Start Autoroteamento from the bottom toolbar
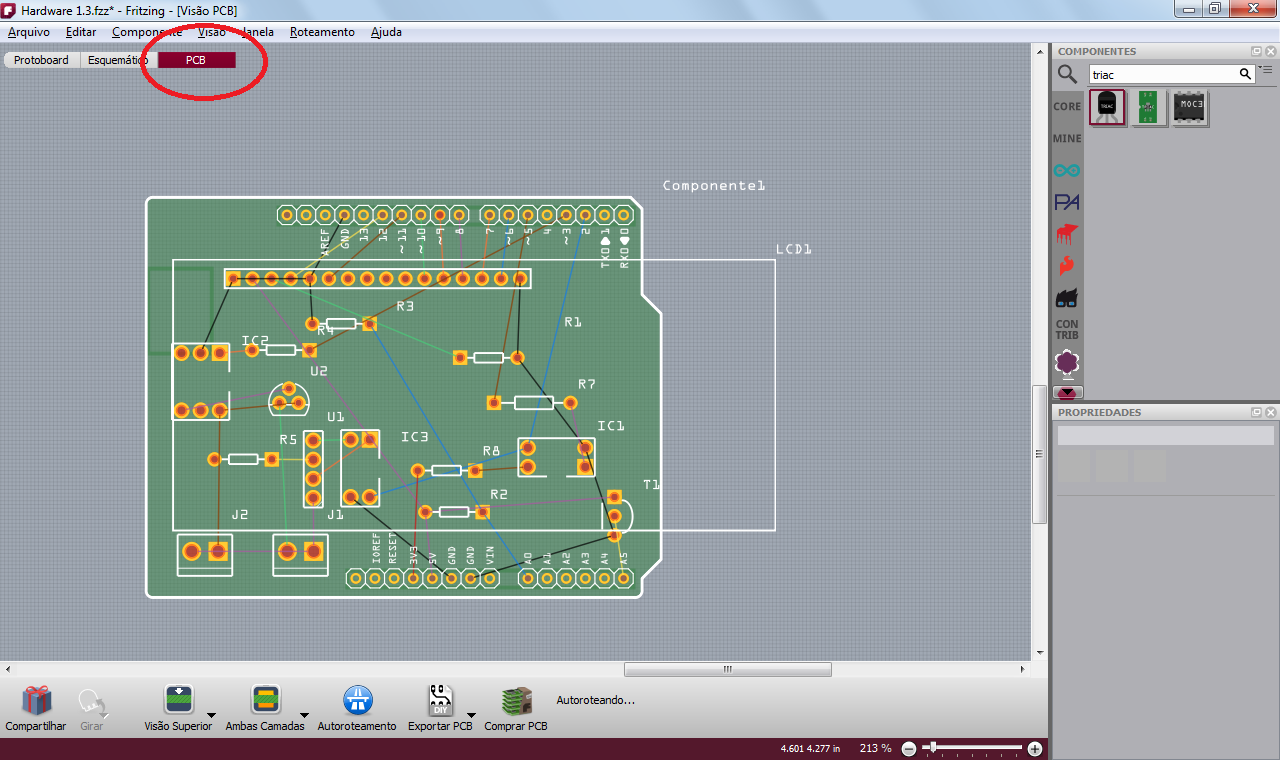This screenshot has height=760, width=1280. [x=357, y=701]
